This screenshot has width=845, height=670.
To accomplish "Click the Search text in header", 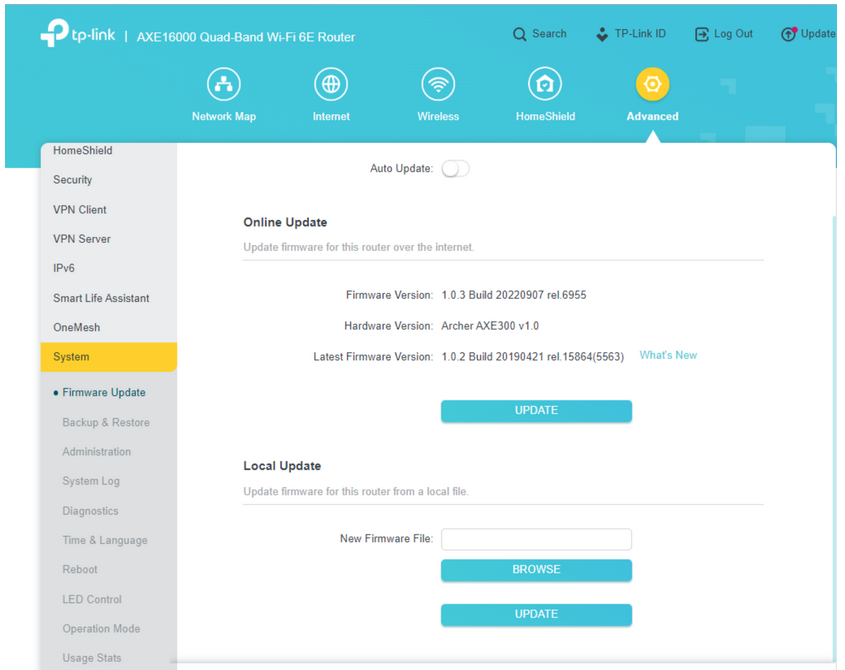I will [549, 33].
